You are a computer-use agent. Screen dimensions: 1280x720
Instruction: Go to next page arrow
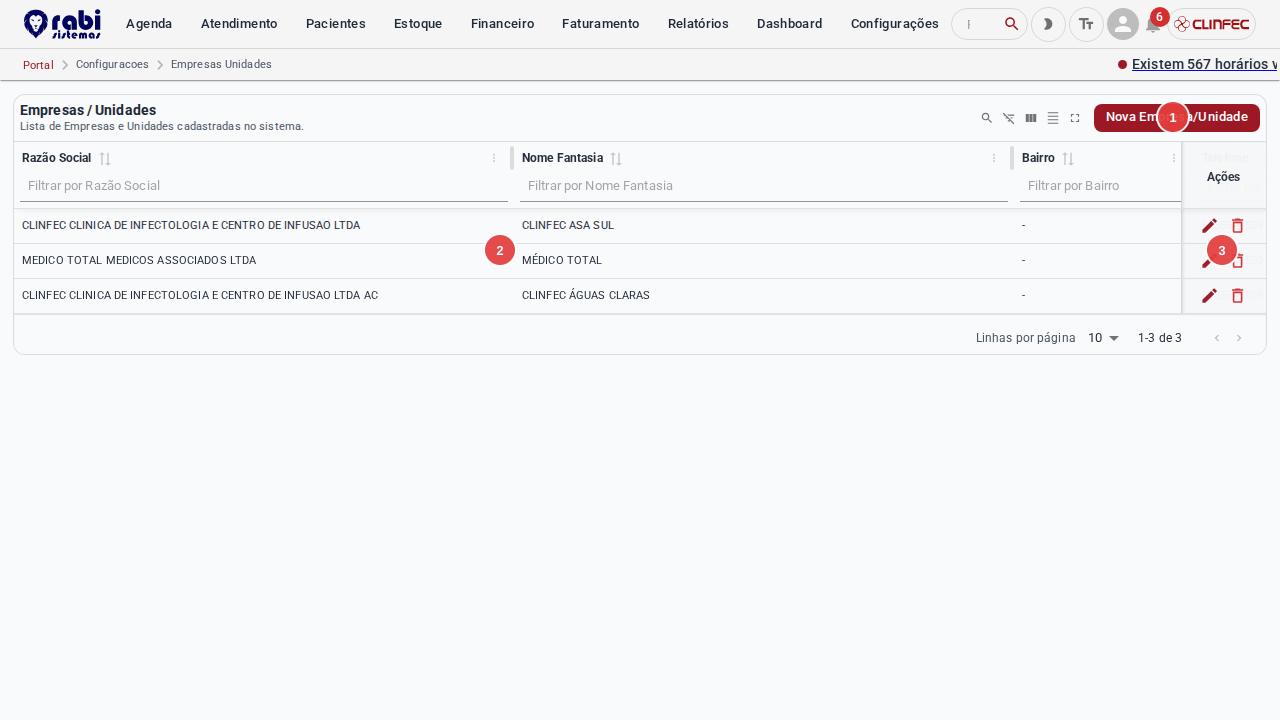pyautogui.click(x=1239, y=338)
